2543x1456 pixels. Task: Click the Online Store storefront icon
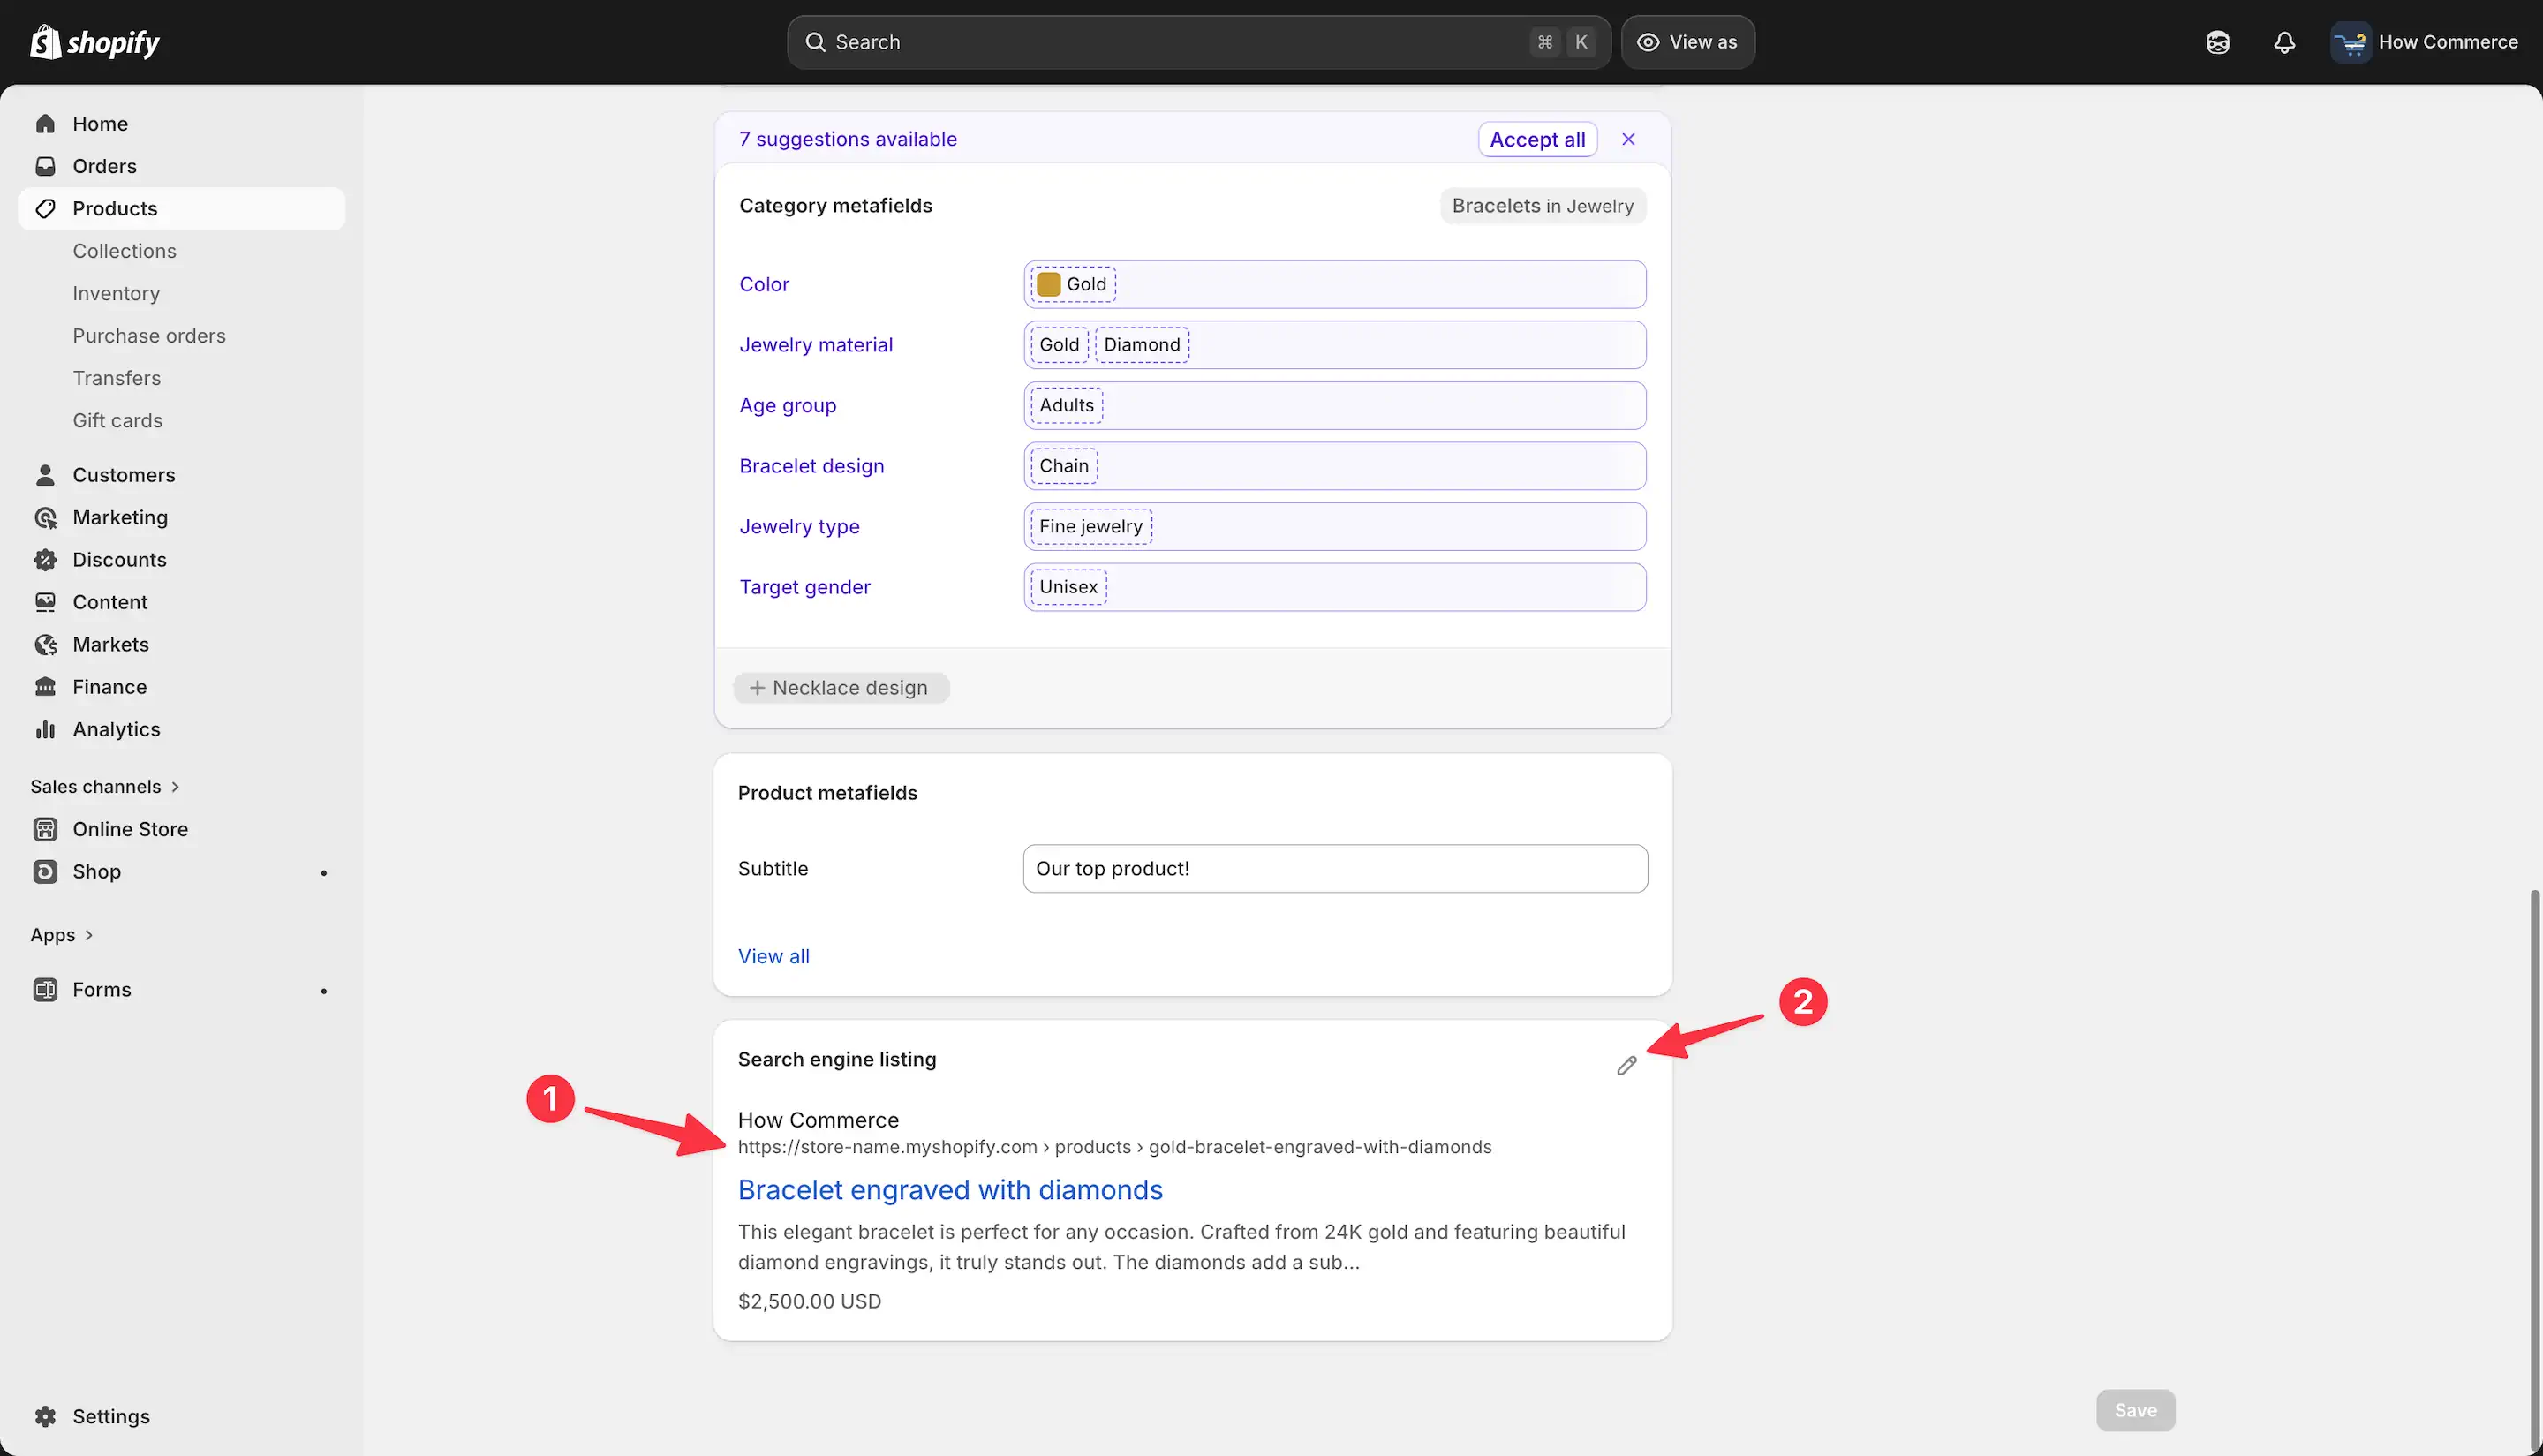pos(45,829)
